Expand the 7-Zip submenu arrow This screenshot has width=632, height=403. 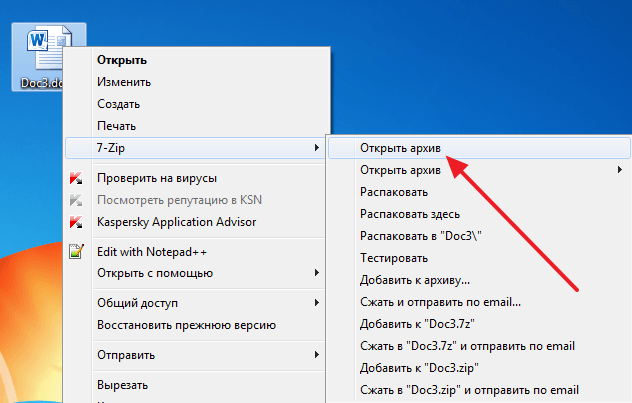tap(317, 148)
